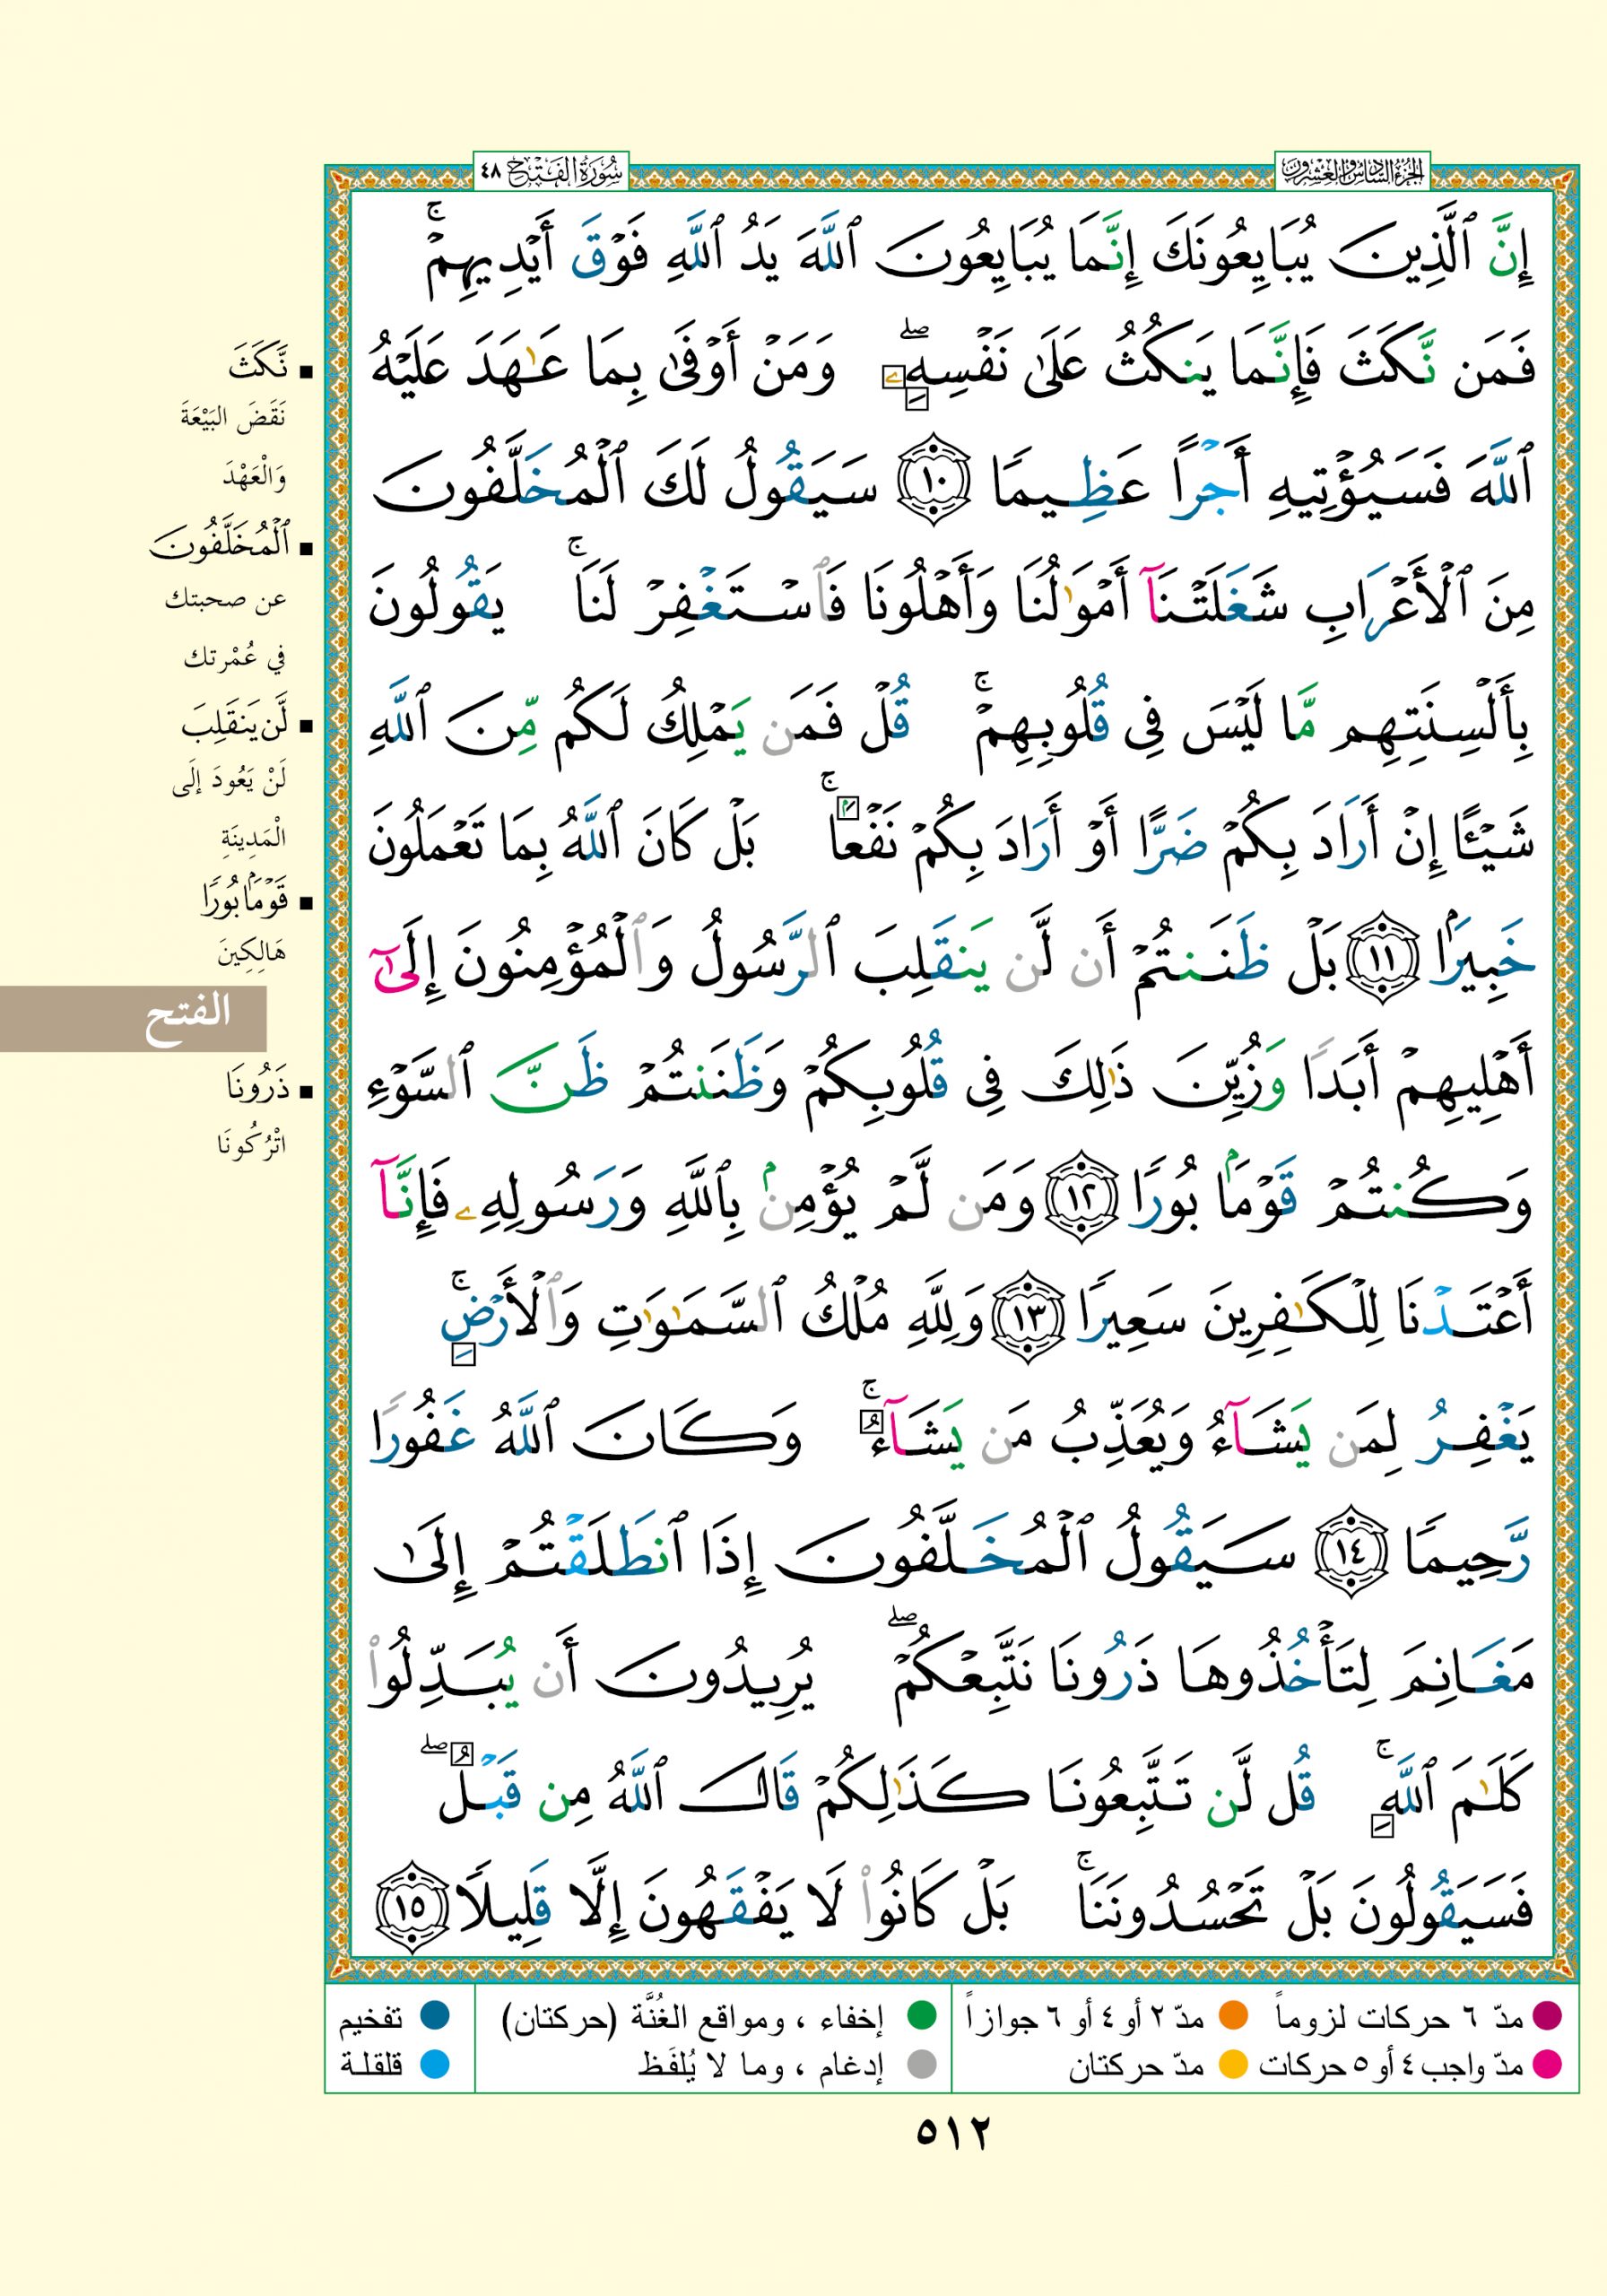
Task: Click the سورة الفتح header title
Action: point(549,172)
